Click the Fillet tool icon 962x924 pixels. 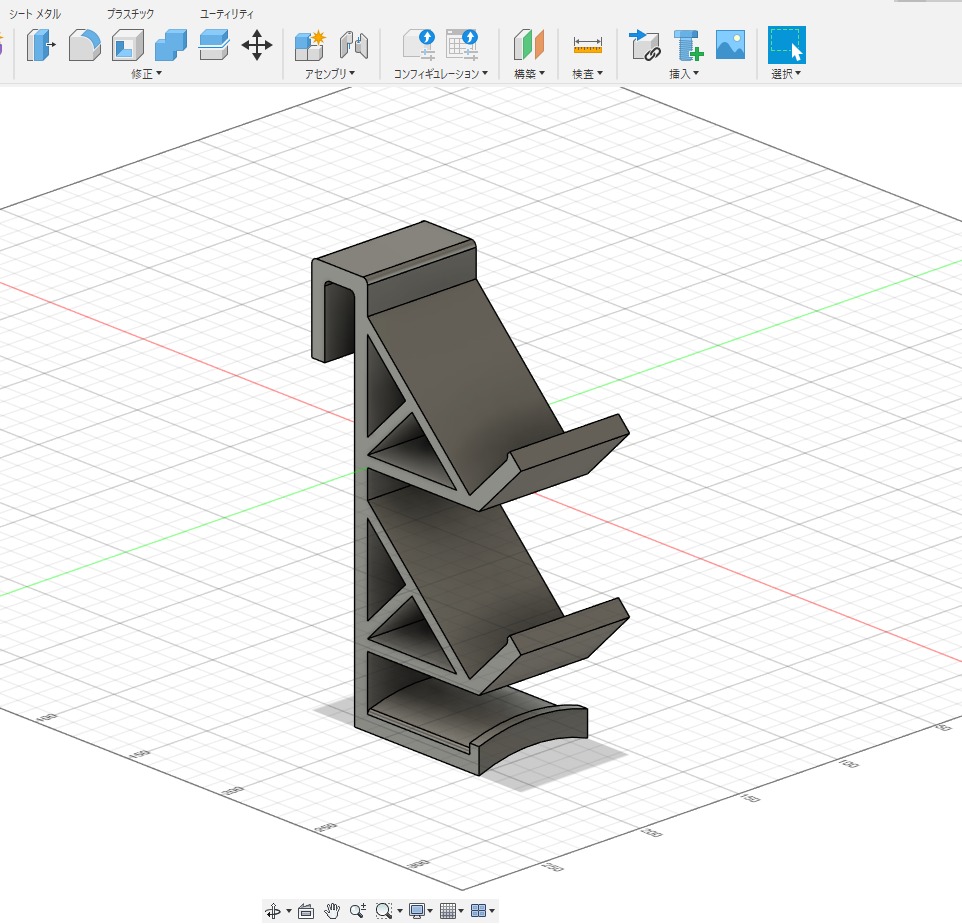click(84, 45)
